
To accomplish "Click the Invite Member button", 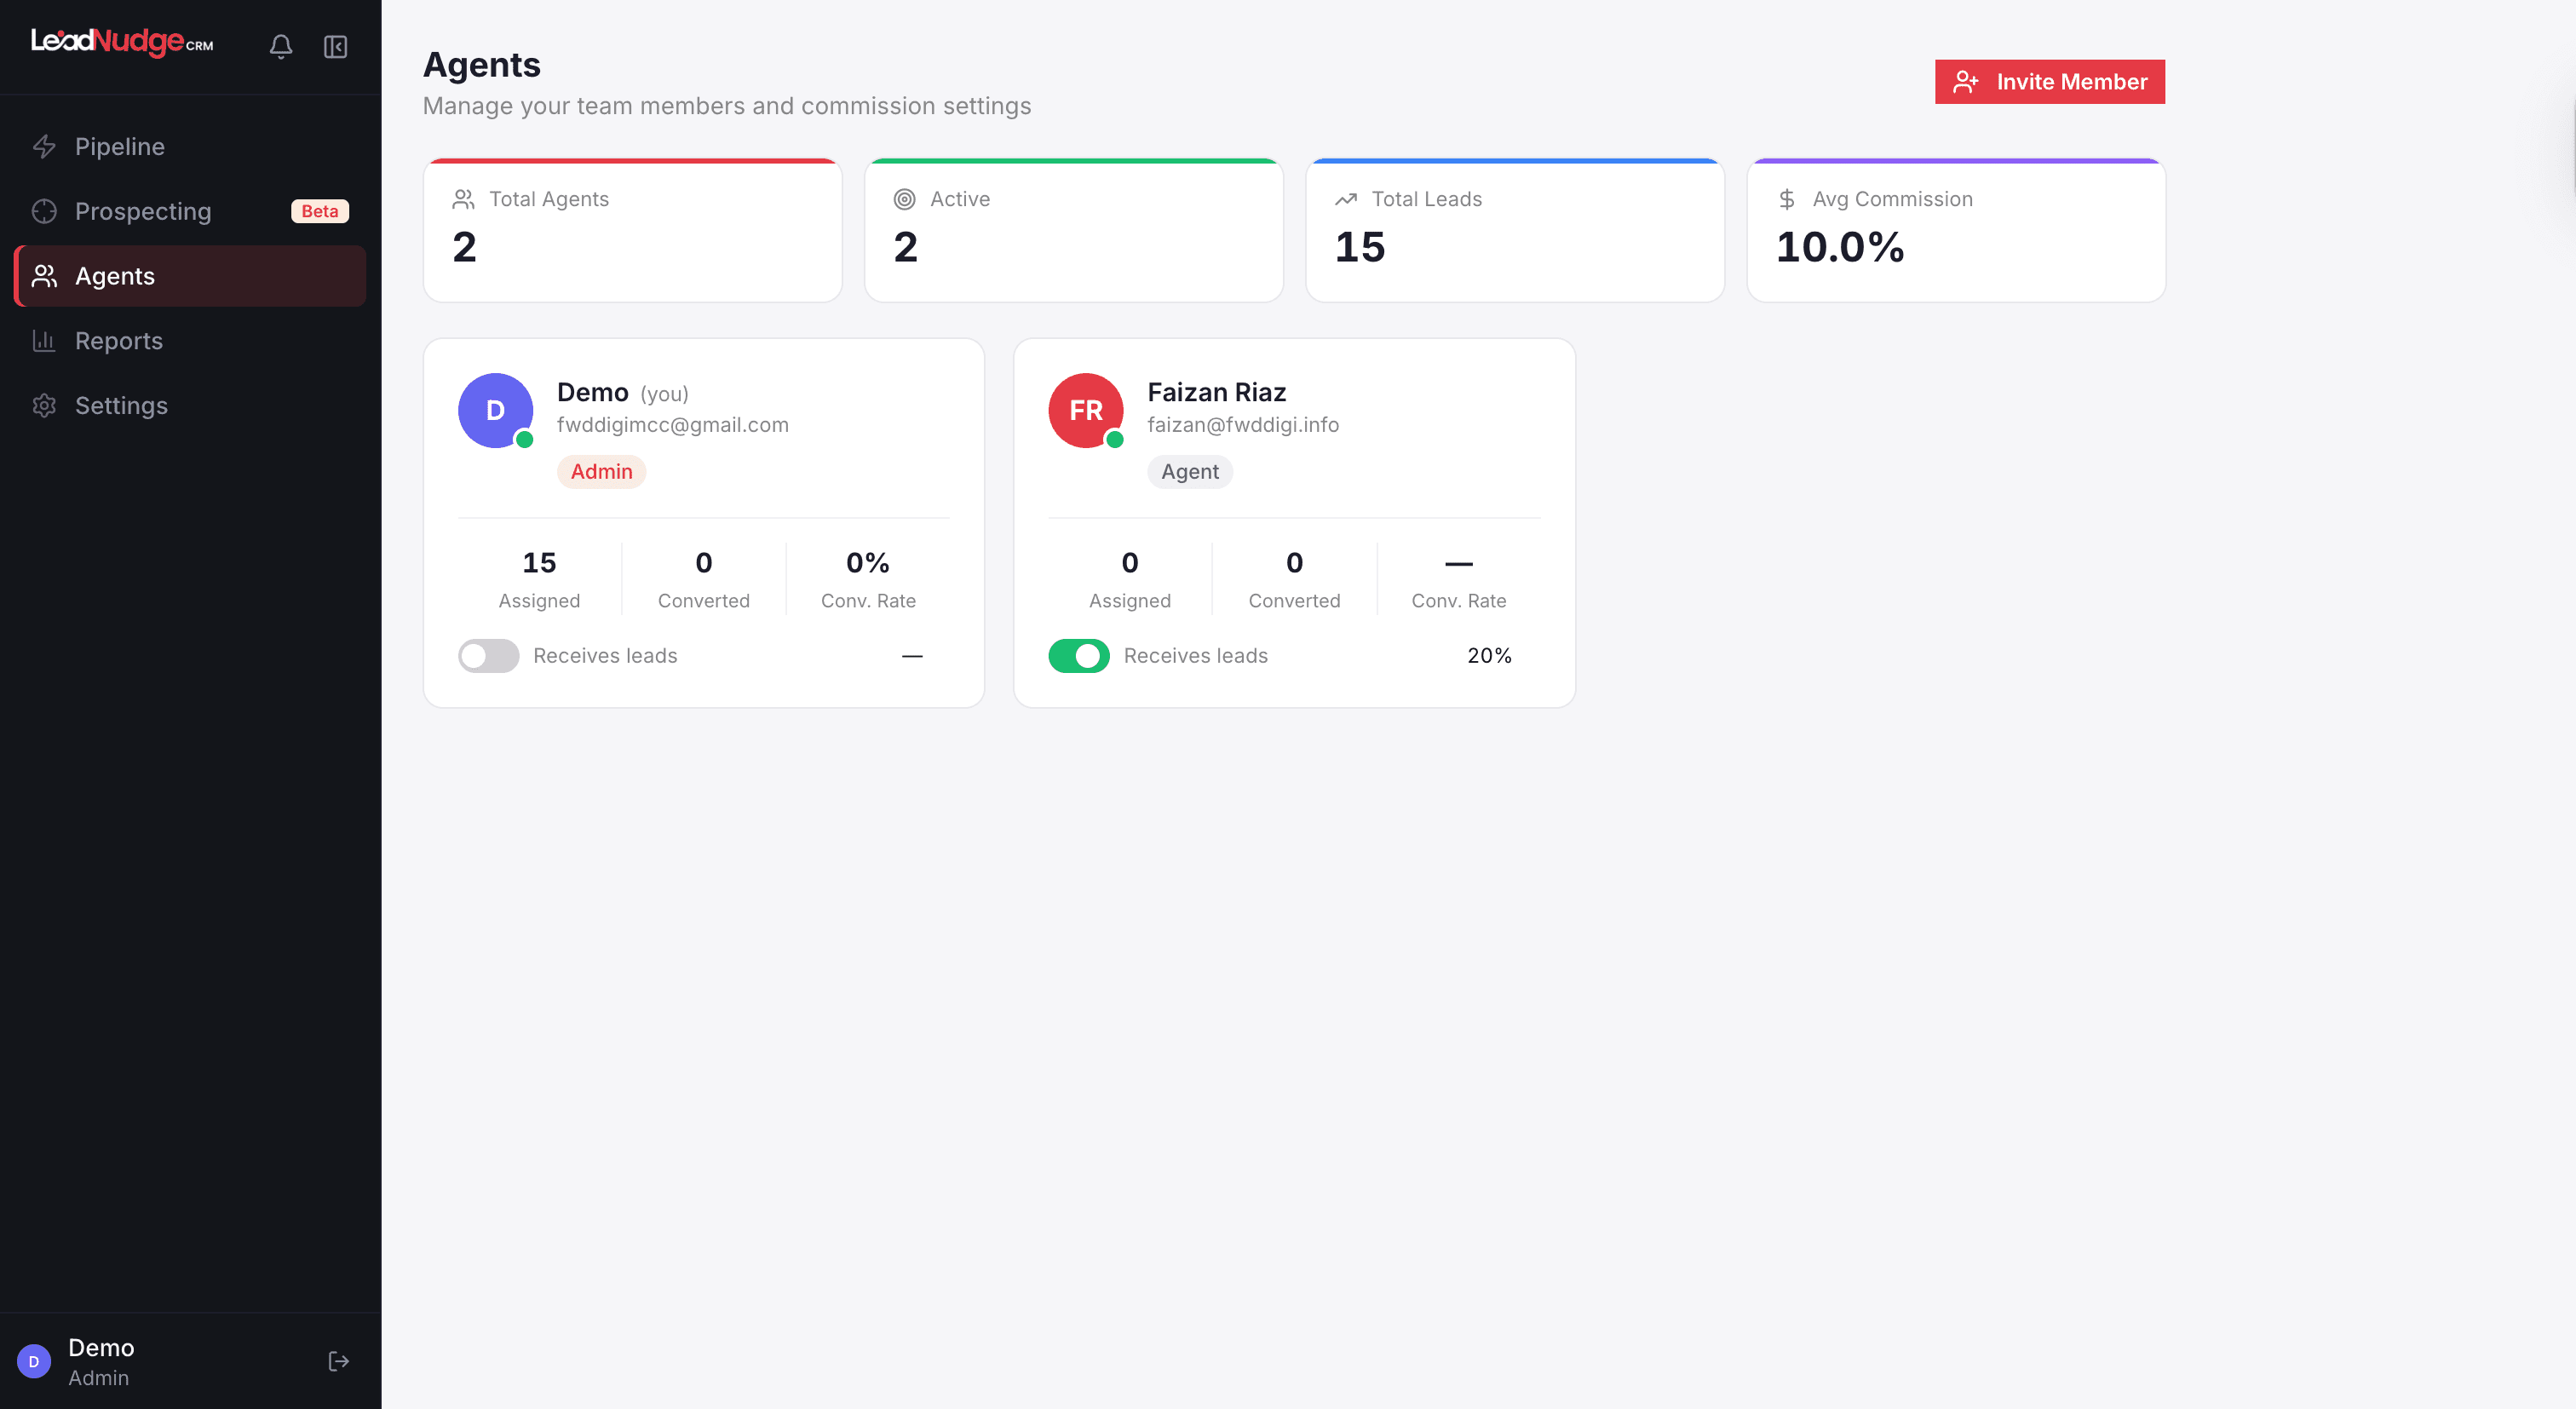I will 2050,82.
